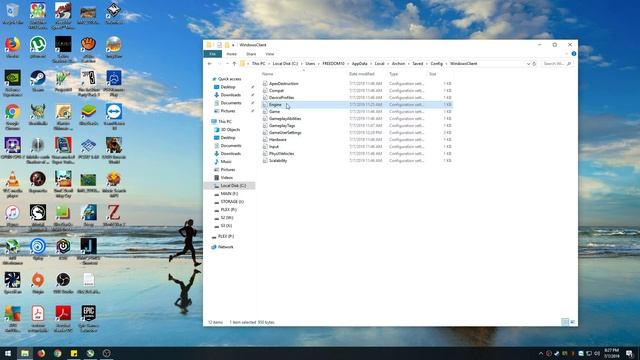640x360 pixels.
Task: Select the iTunes desktop shortcut
Action: (x=12, y=216)
